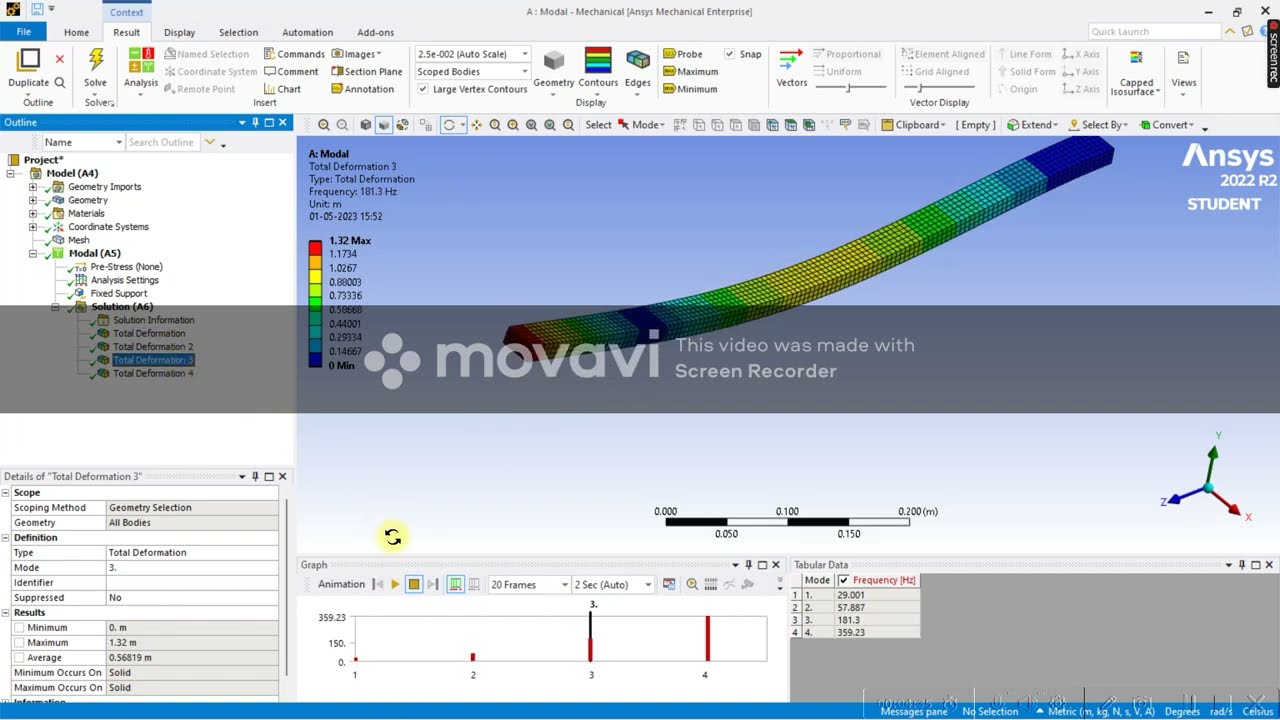Stop the animation

click(x=413, y=584)
